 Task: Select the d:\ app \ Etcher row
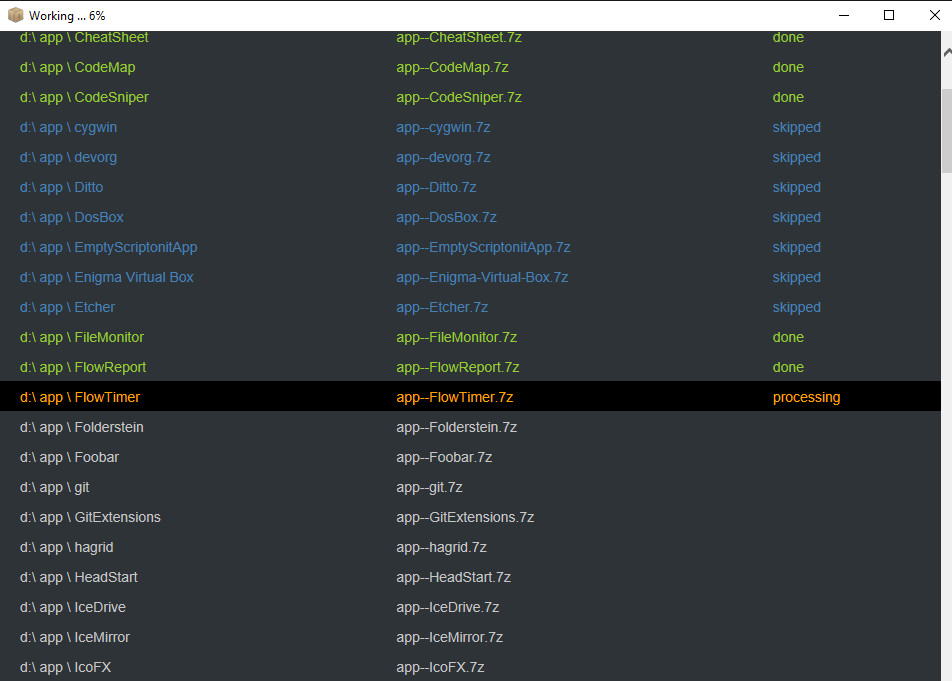click(x=471, y=308)
